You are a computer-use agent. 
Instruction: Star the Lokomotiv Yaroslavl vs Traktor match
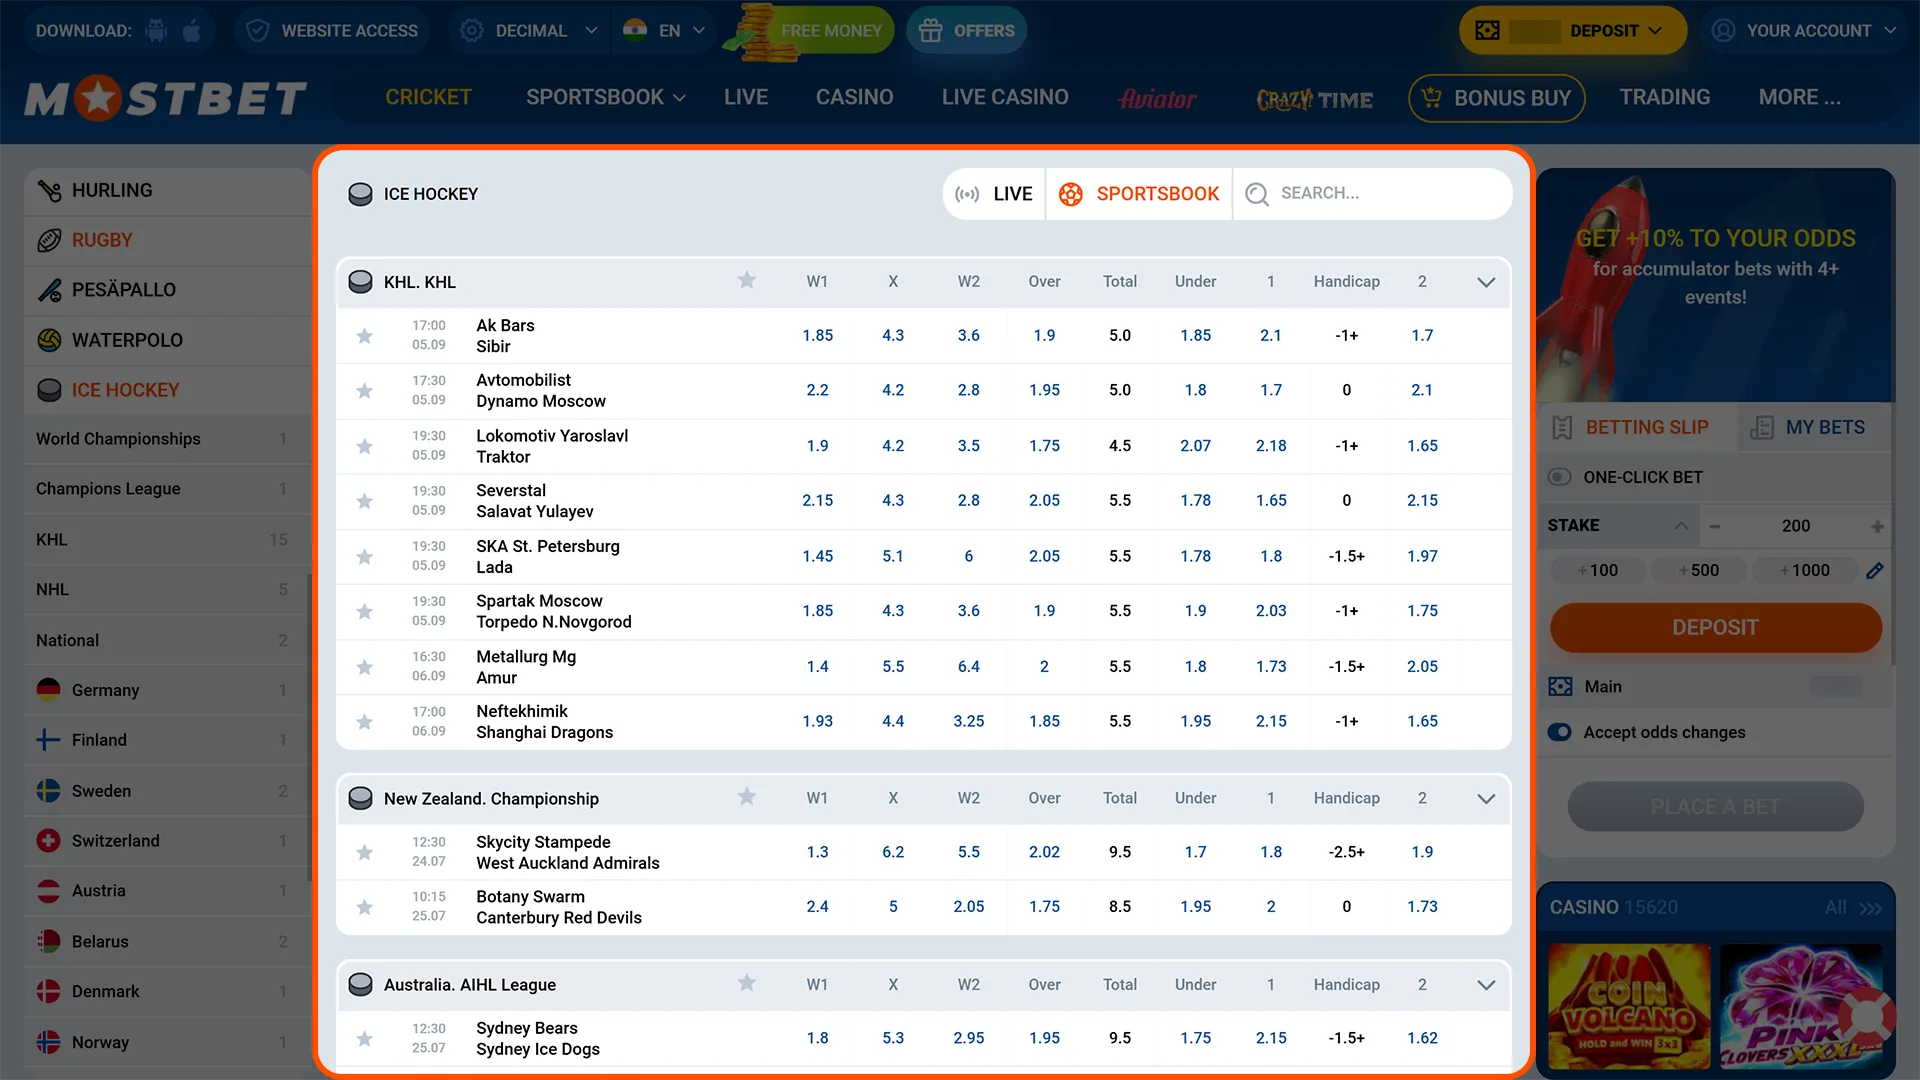365,446
